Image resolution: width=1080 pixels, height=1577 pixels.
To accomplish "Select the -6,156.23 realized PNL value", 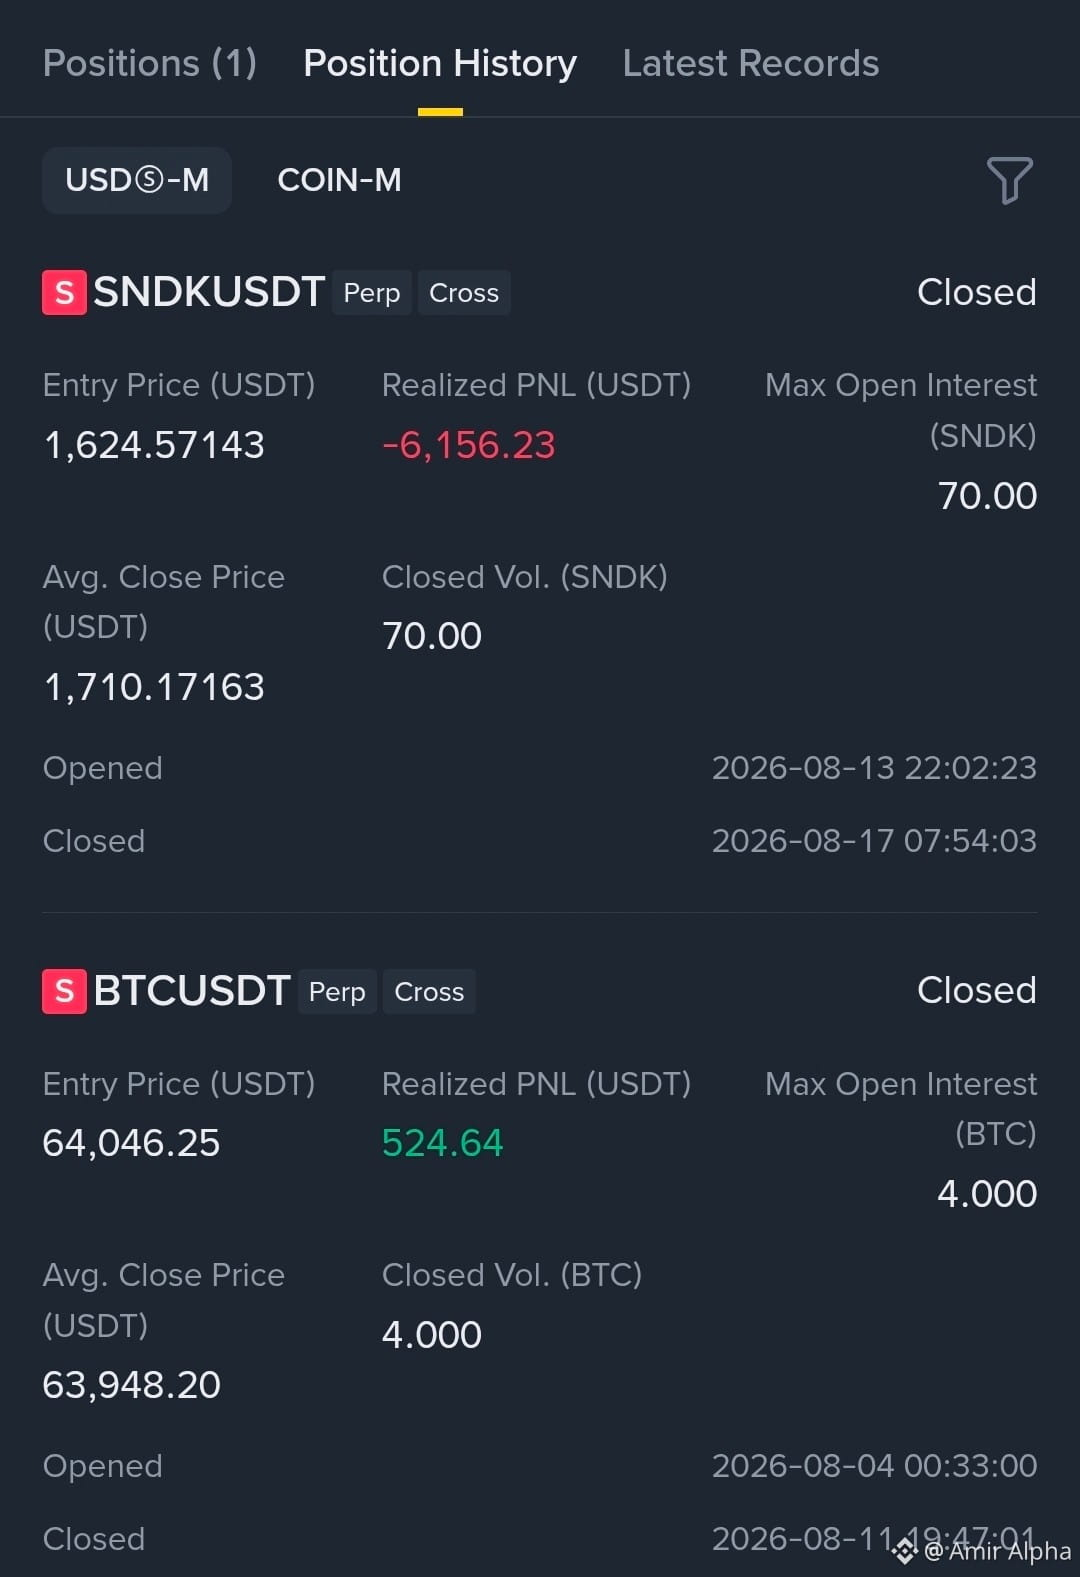I will pyautogui.click(x=468, y=445).
